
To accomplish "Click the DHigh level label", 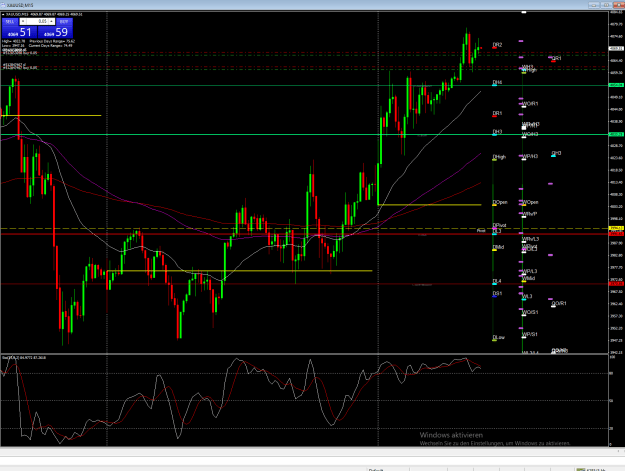I will coord(499,157).
